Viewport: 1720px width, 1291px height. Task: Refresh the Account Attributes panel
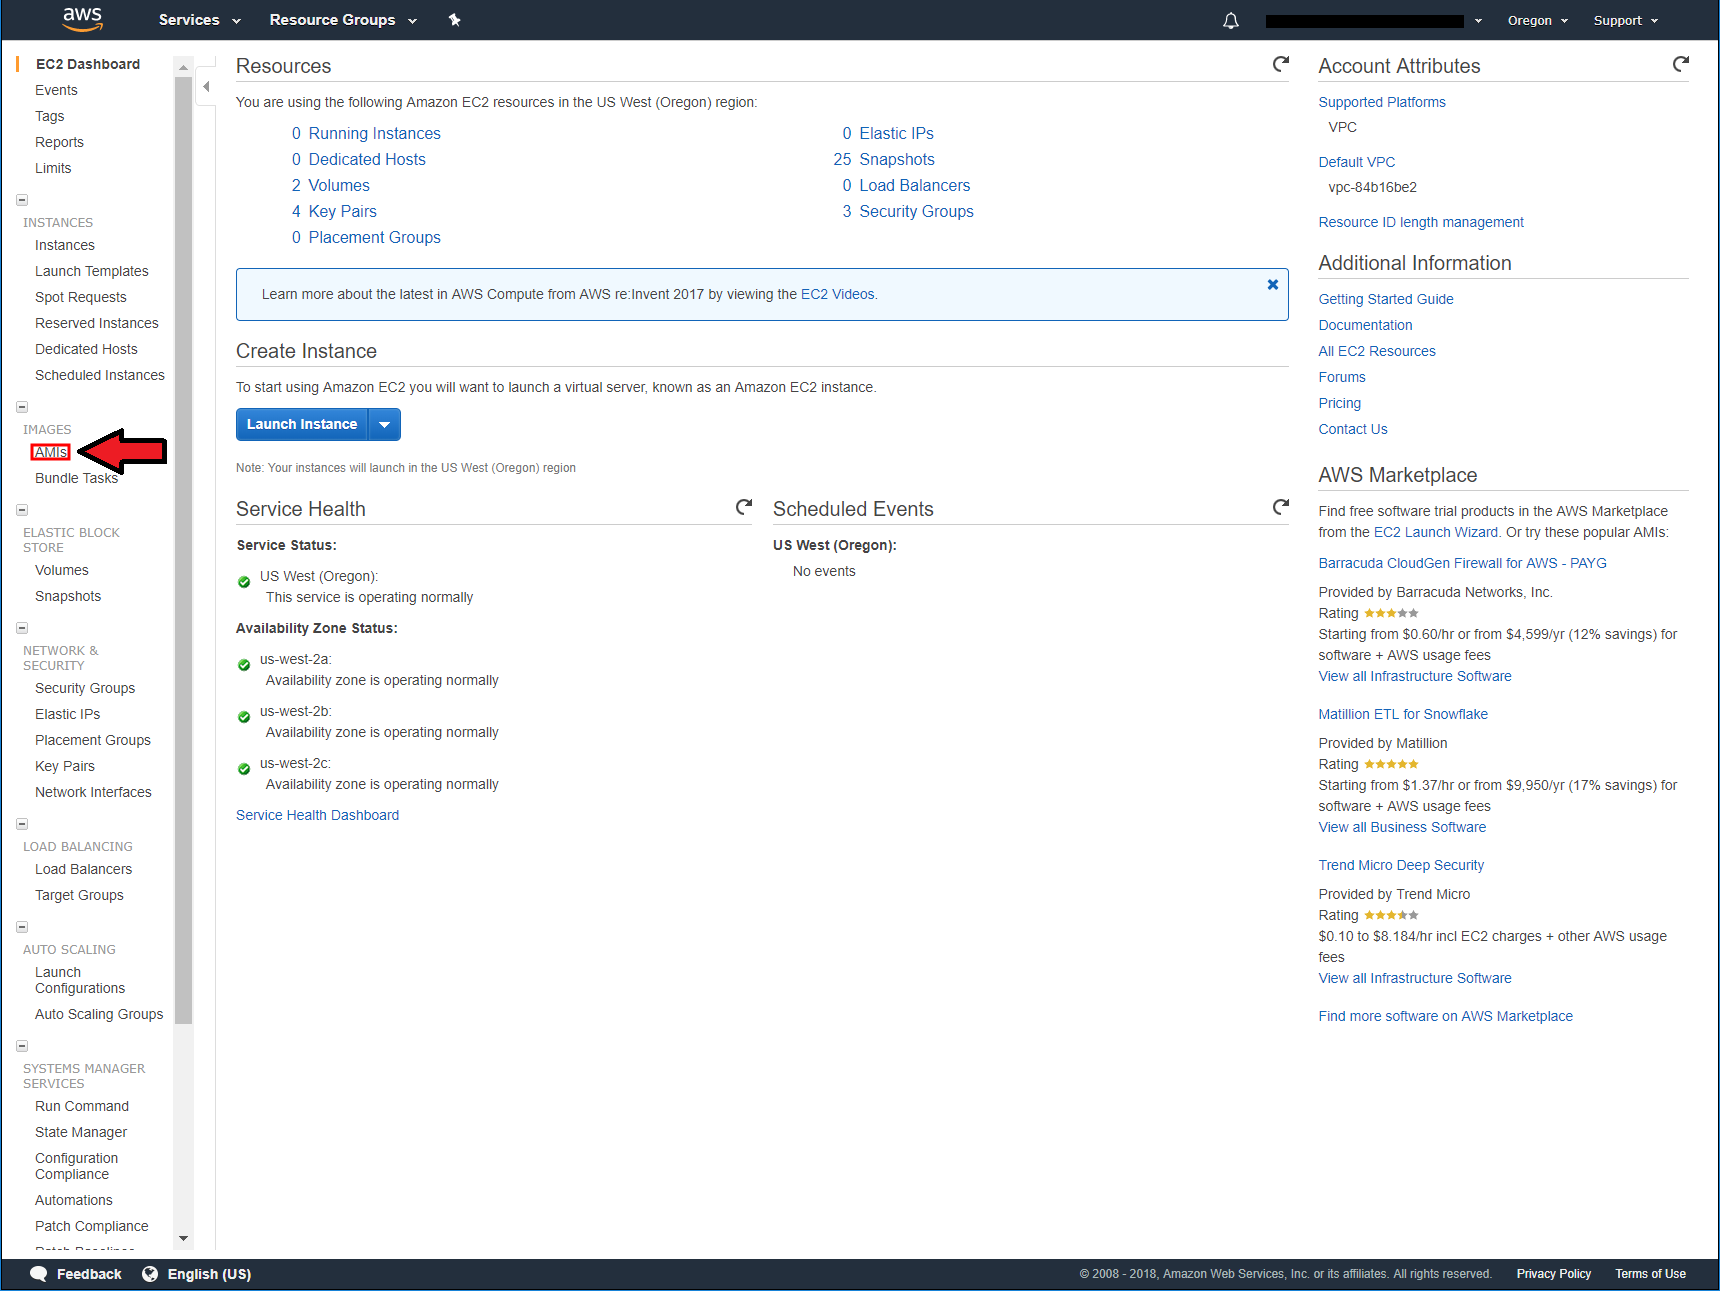1680,64
